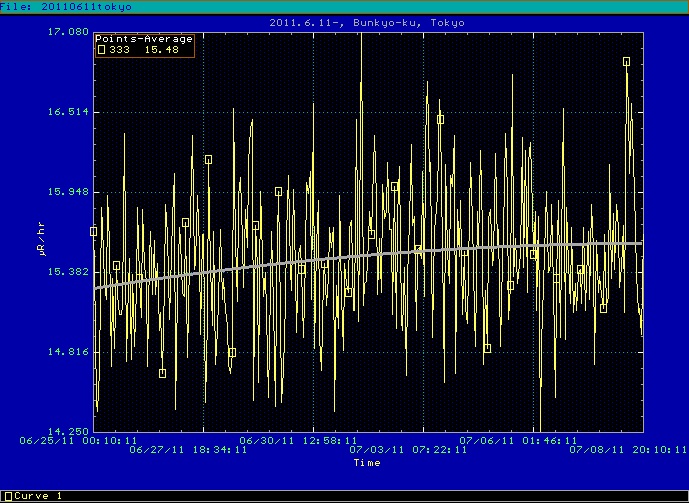Screen dimensions: 689x503
Task: Select the highest data point marker near right edge
Action: click(x=626, y=62)
